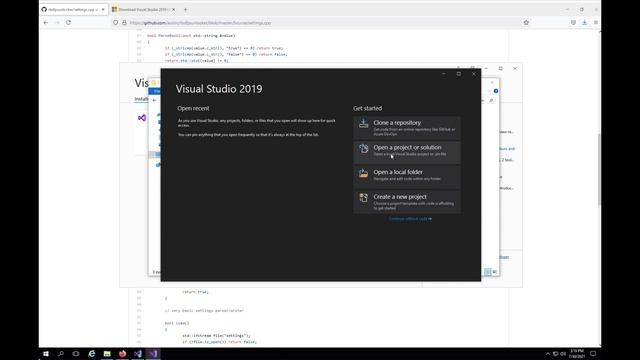The width and height of the screenshot is (640, 360).
Task: Open the browser hamburger menu
Action: click(x=596, y=23)
